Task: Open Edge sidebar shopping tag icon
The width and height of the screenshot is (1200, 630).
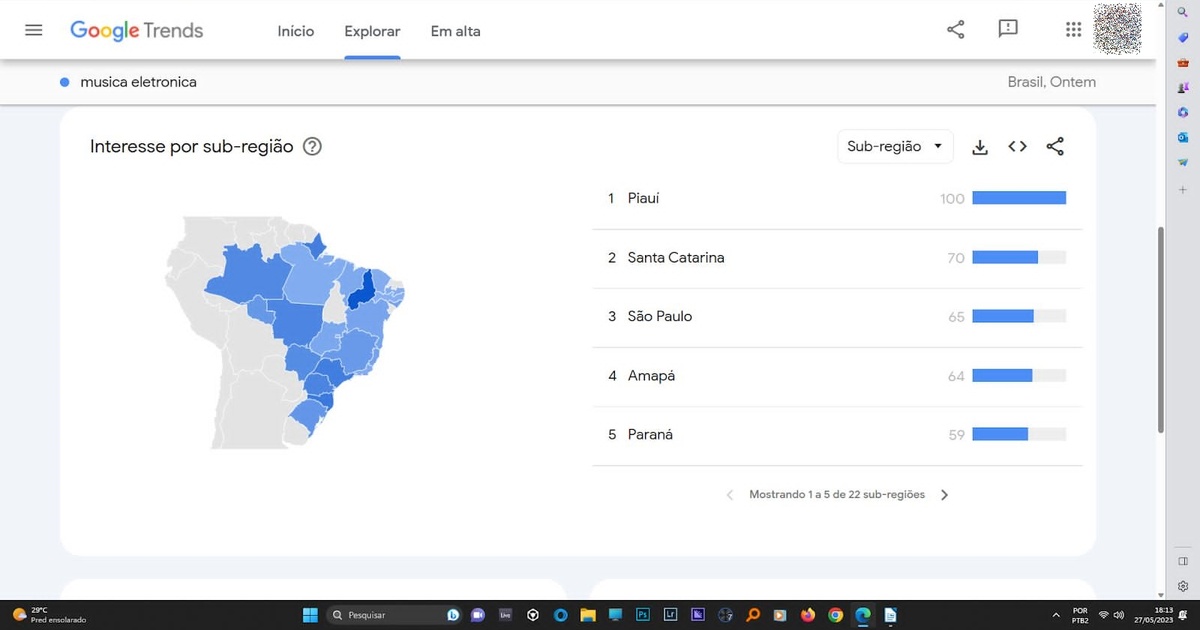Action: 1183,37
